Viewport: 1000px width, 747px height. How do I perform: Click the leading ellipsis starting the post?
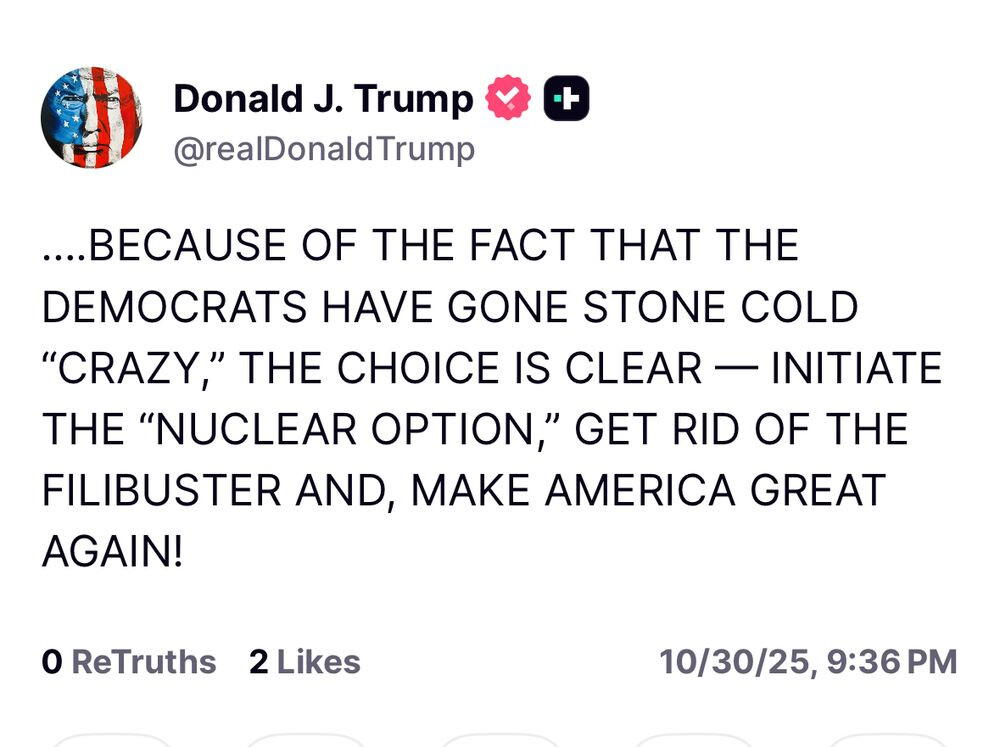[x=64, y=246]
